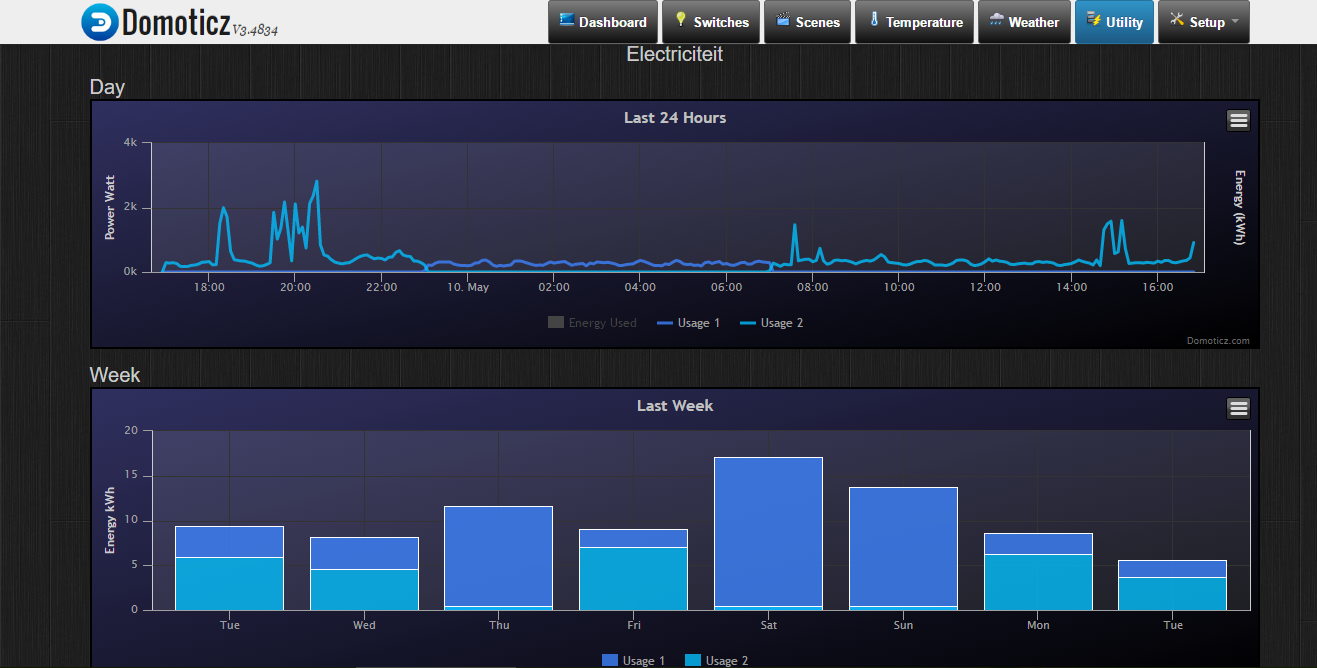The image size is (1317, 668).
Task: Toggle Usage 2 series in Last 24 Hours legend
Action: tap(771, 323)
